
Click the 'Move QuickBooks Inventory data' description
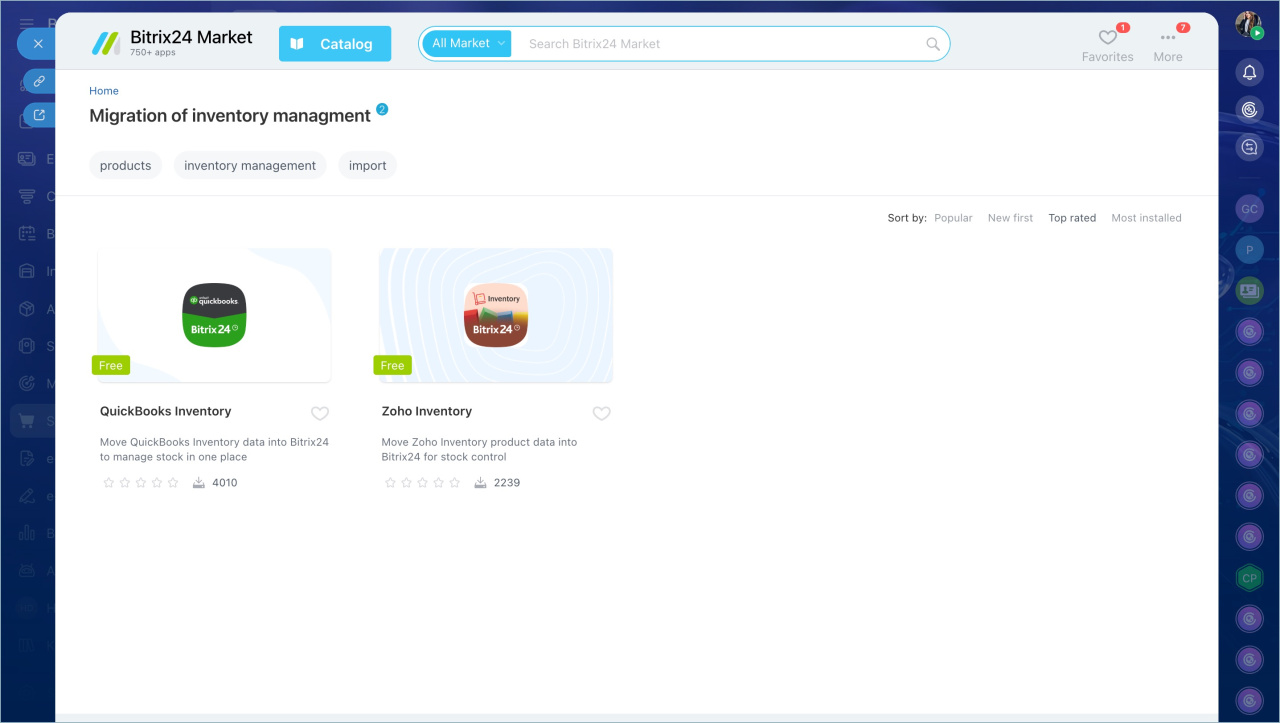pos(215,449)
